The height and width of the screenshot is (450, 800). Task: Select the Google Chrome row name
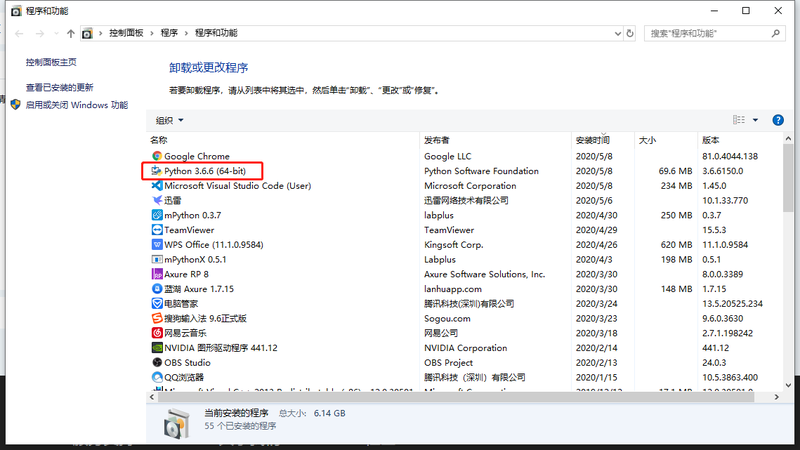point(197,156)
